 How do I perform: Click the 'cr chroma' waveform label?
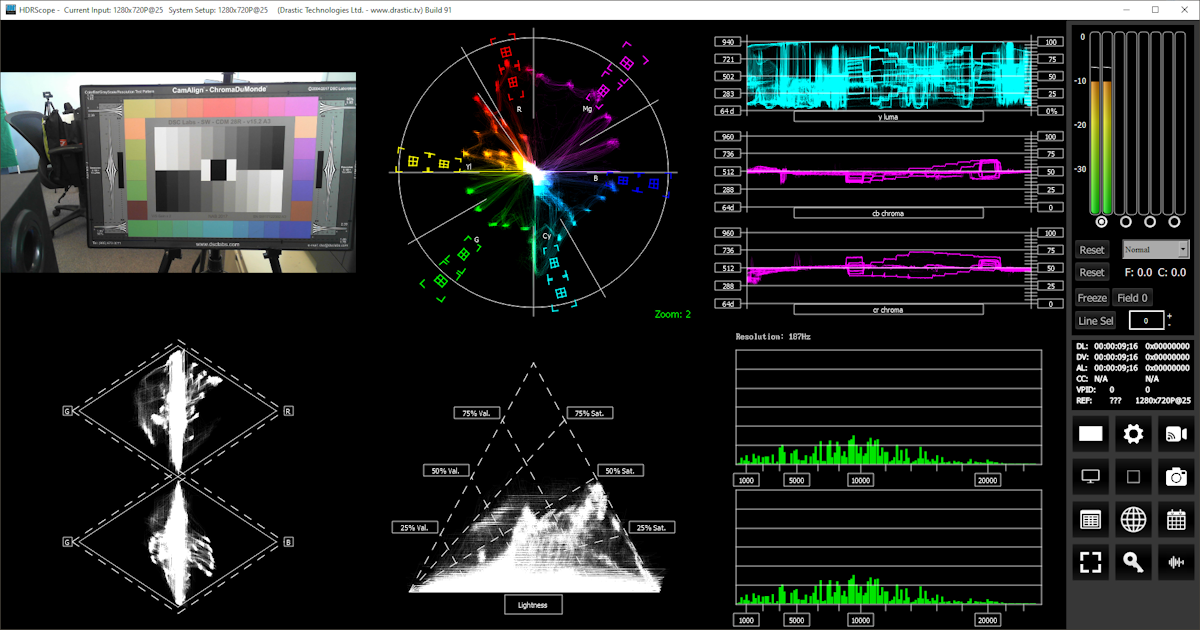tap(888, 310)
